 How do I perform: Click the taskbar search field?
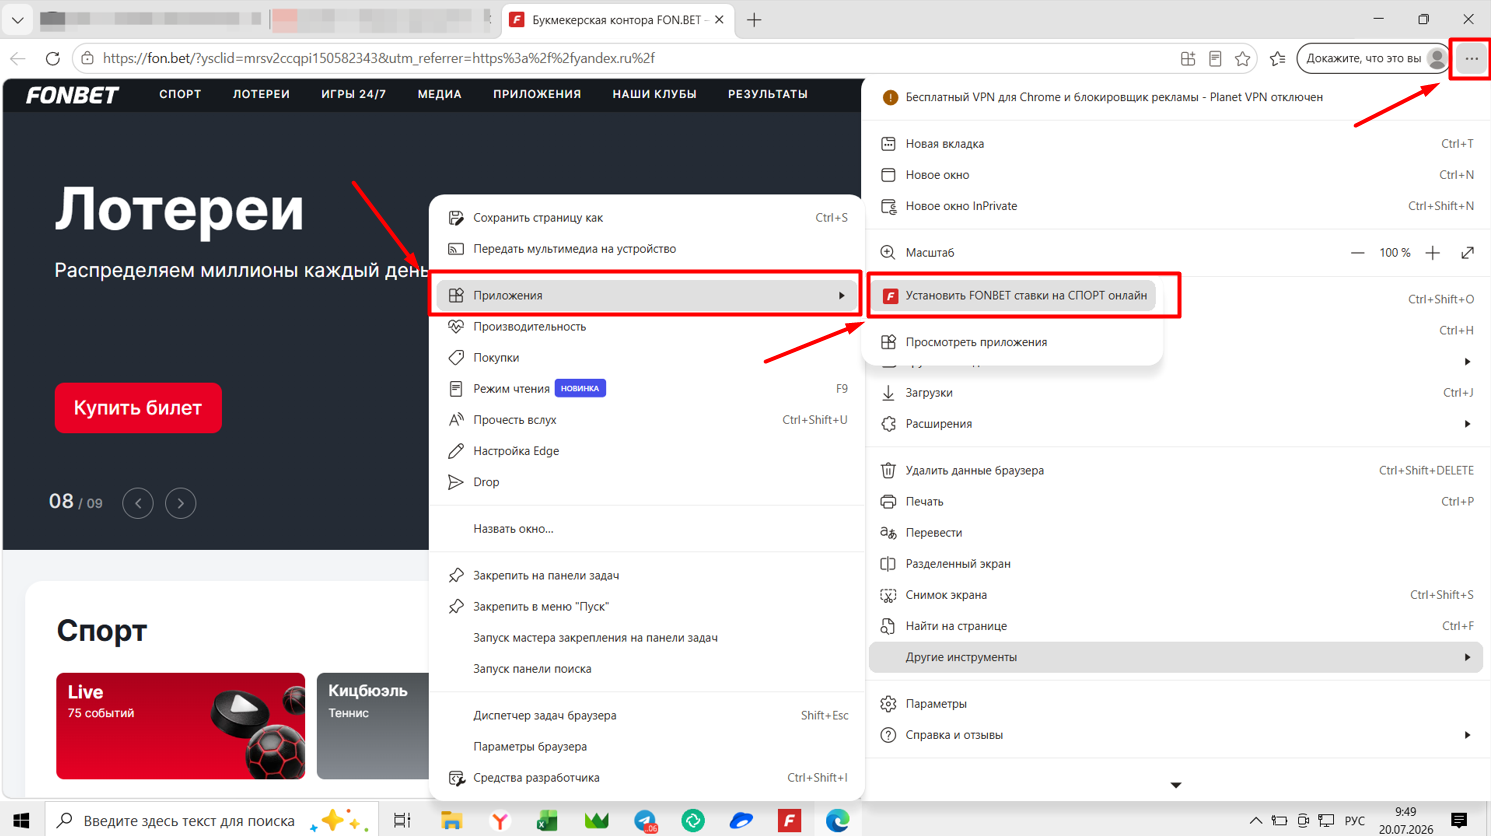coord(212,820)
